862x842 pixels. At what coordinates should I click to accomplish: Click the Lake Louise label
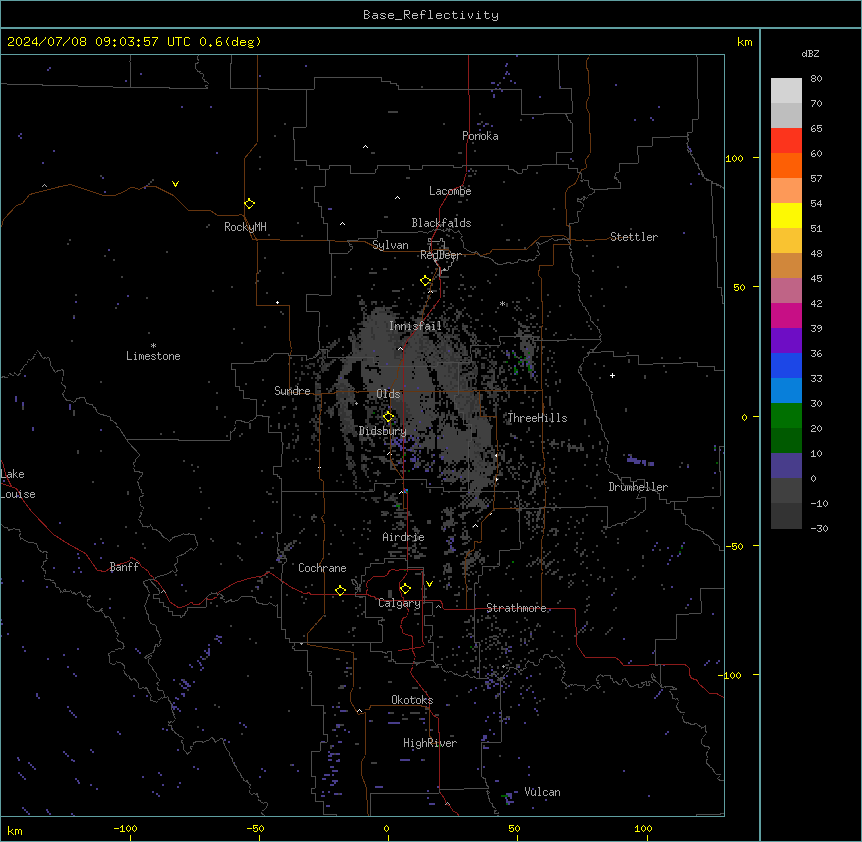coord(18,484)
